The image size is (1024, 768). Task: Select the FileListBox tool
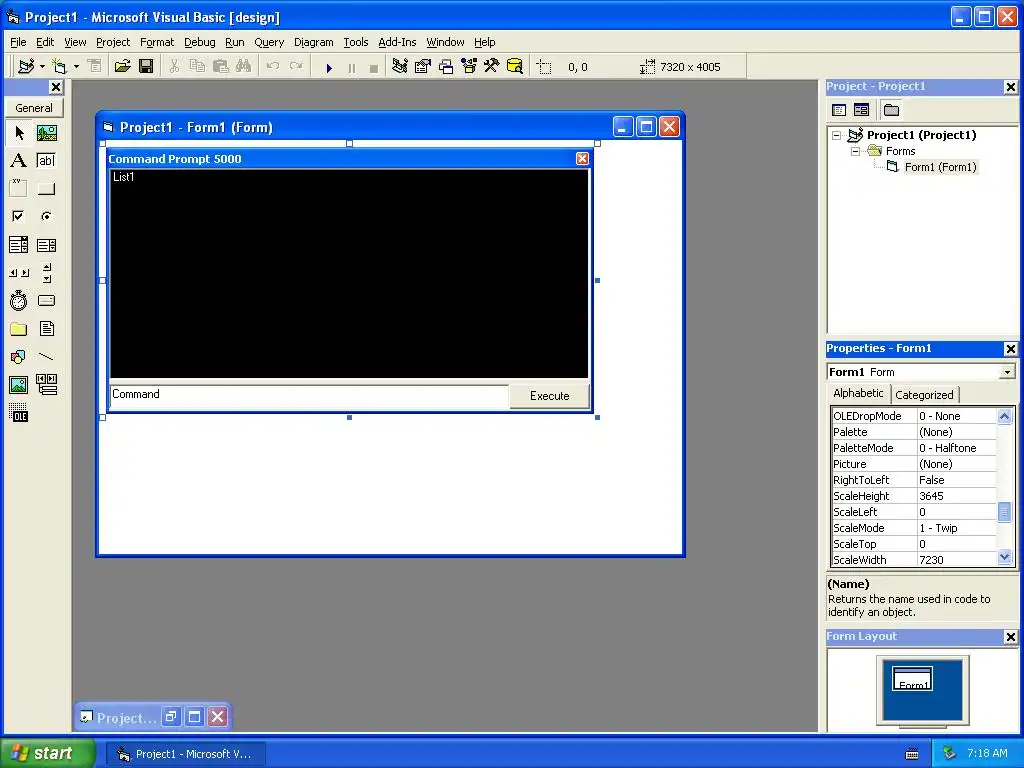pyautogui.click(x=46, y=328)
